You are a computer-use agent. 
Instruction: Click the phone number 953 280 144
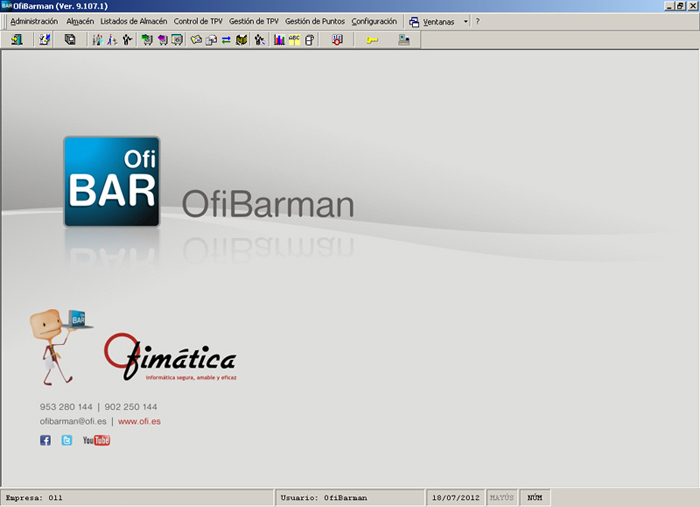[x=66, y=407]
